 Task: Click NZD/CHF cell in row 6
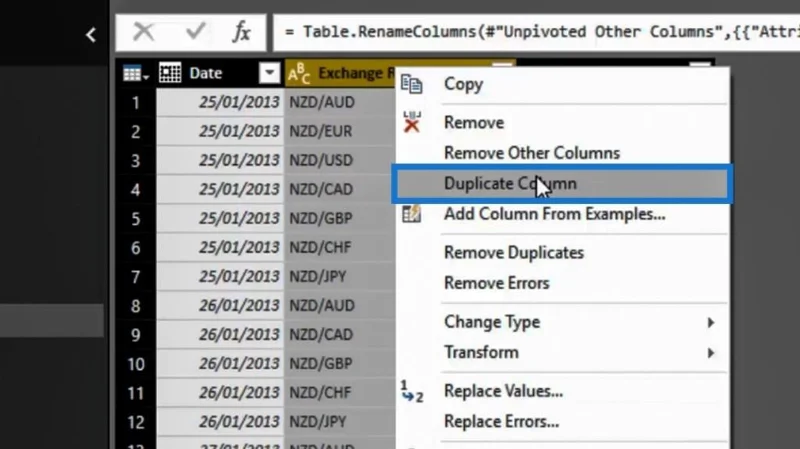pyautogui.click(x=340, y=247)
